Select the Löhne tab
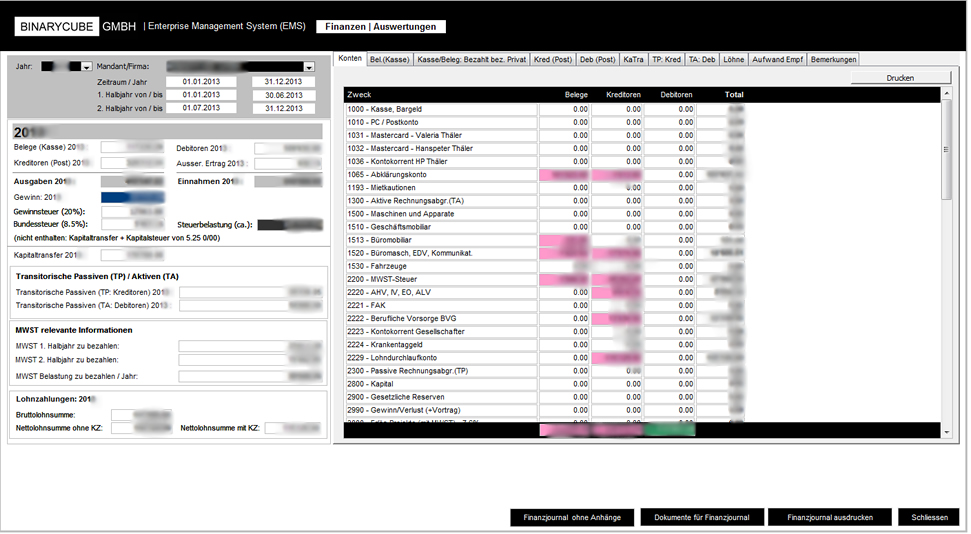 (x=733, y=59)
